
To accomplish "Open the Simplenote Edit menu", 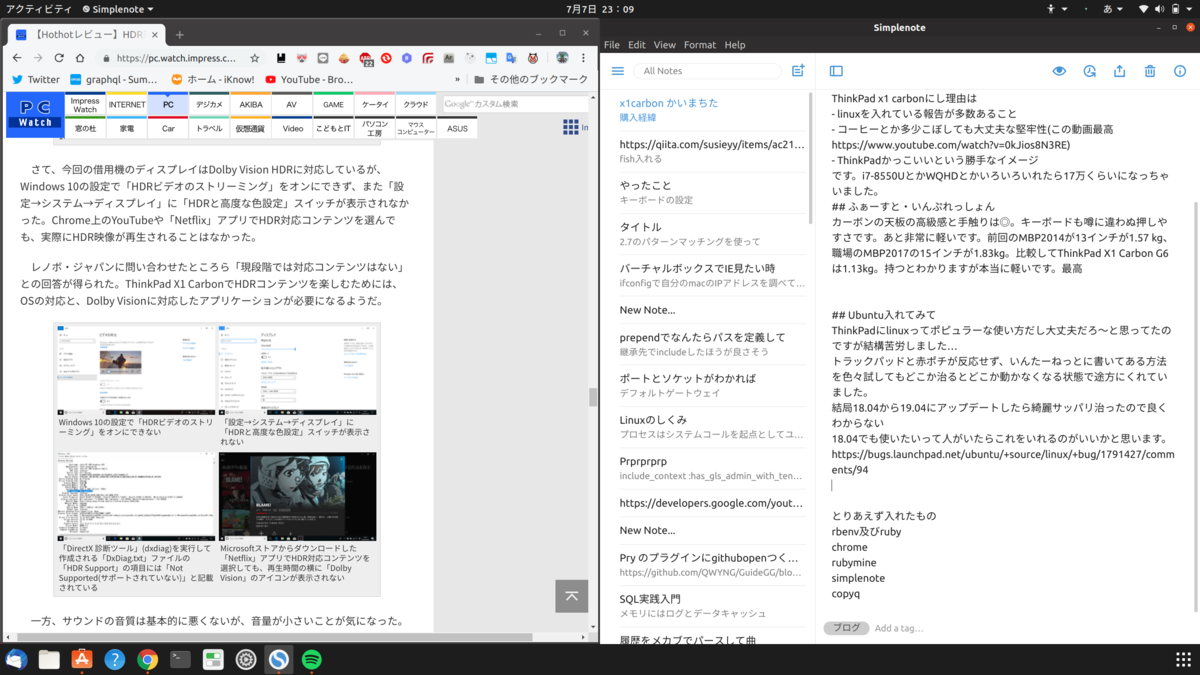I will click(637, 45).
